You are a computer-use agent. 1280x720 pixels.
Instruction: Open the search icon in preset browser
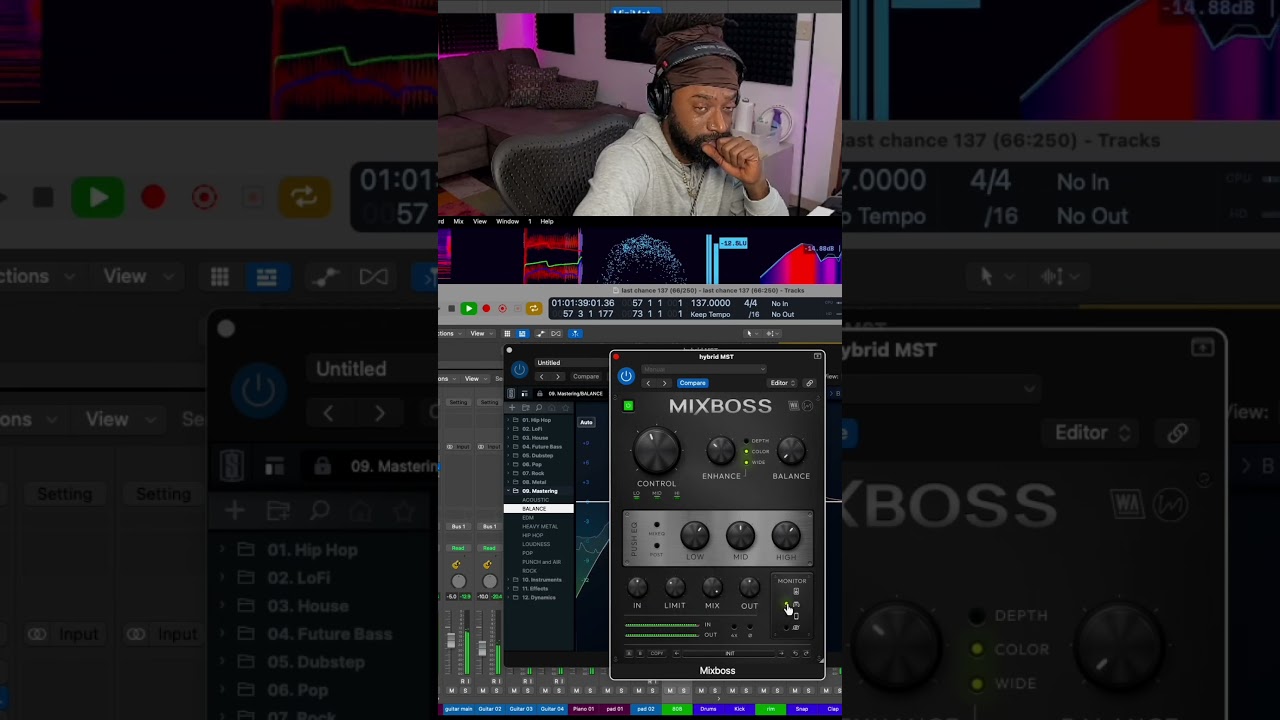(538, 408)
